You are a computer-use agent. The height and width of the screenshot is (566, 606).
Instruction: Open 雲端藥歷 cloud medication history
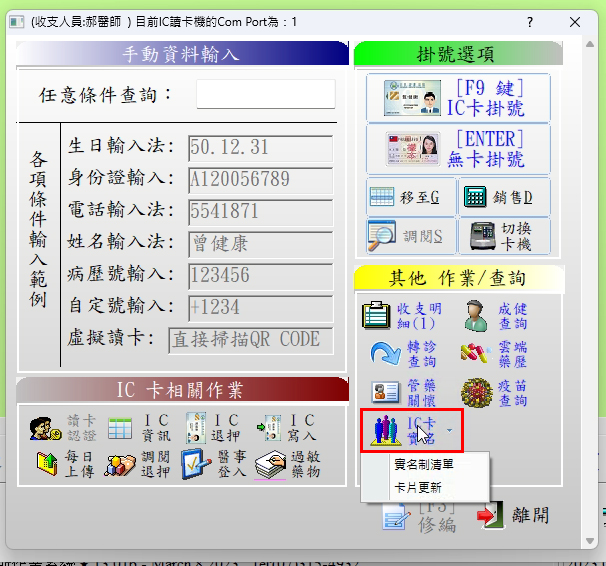pyautogui.click(x=494, y=354)
